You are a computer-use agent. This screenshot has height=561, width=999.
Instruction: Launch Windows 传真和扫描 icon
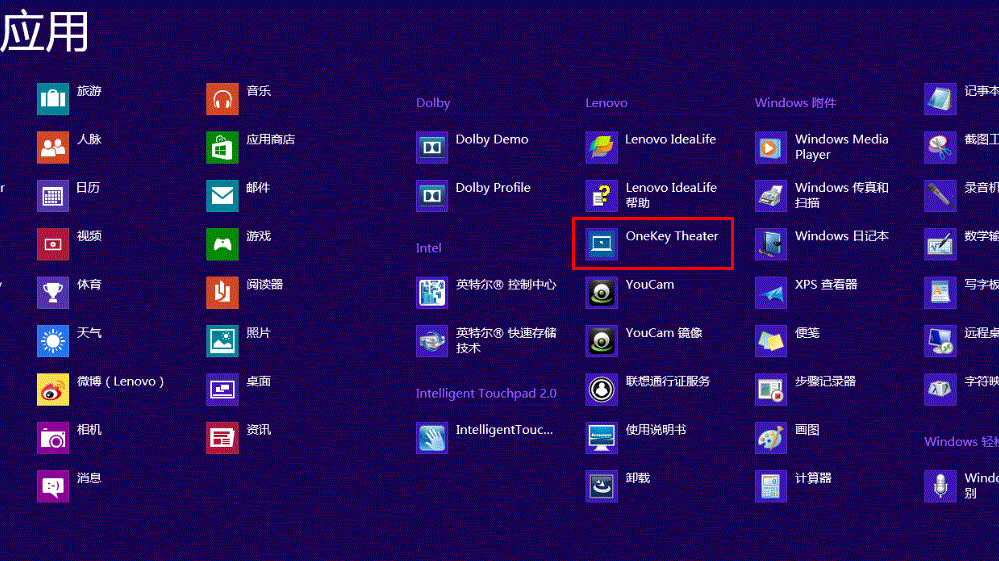[771, 195]
